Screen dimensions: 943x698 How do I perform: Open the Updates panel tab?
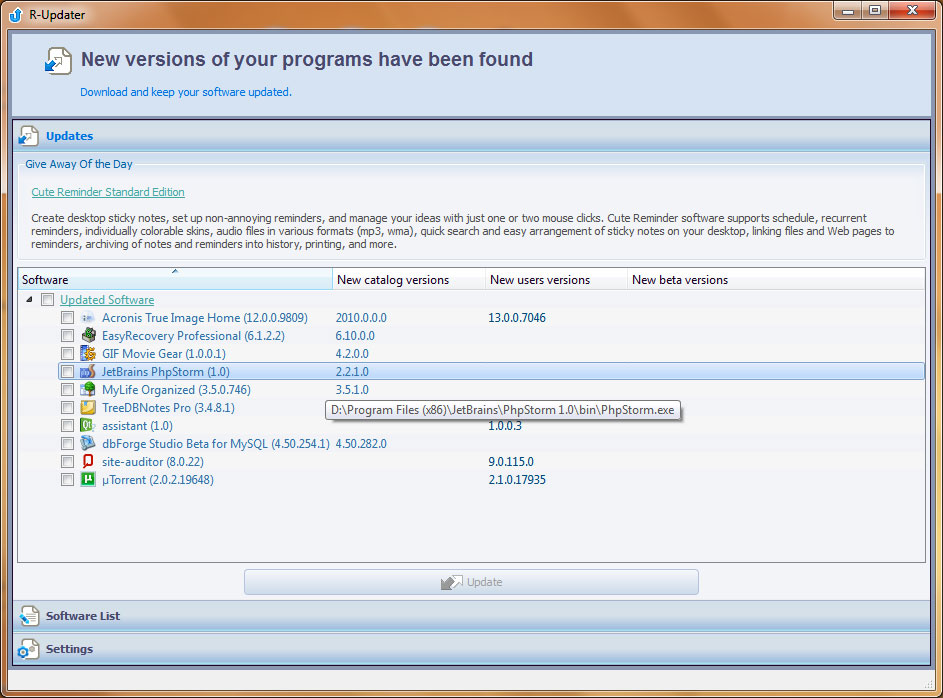[x=472, y=136]
